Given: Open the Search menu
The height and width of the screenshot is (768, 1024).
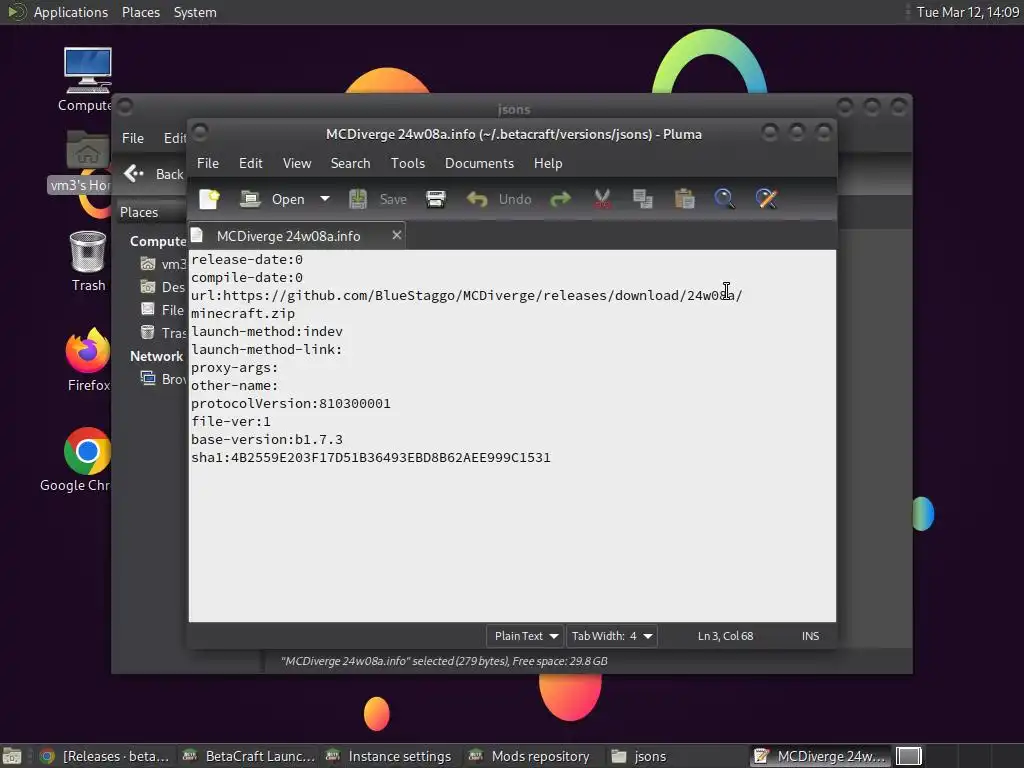Looking at the screenshot, I should 350,163.
